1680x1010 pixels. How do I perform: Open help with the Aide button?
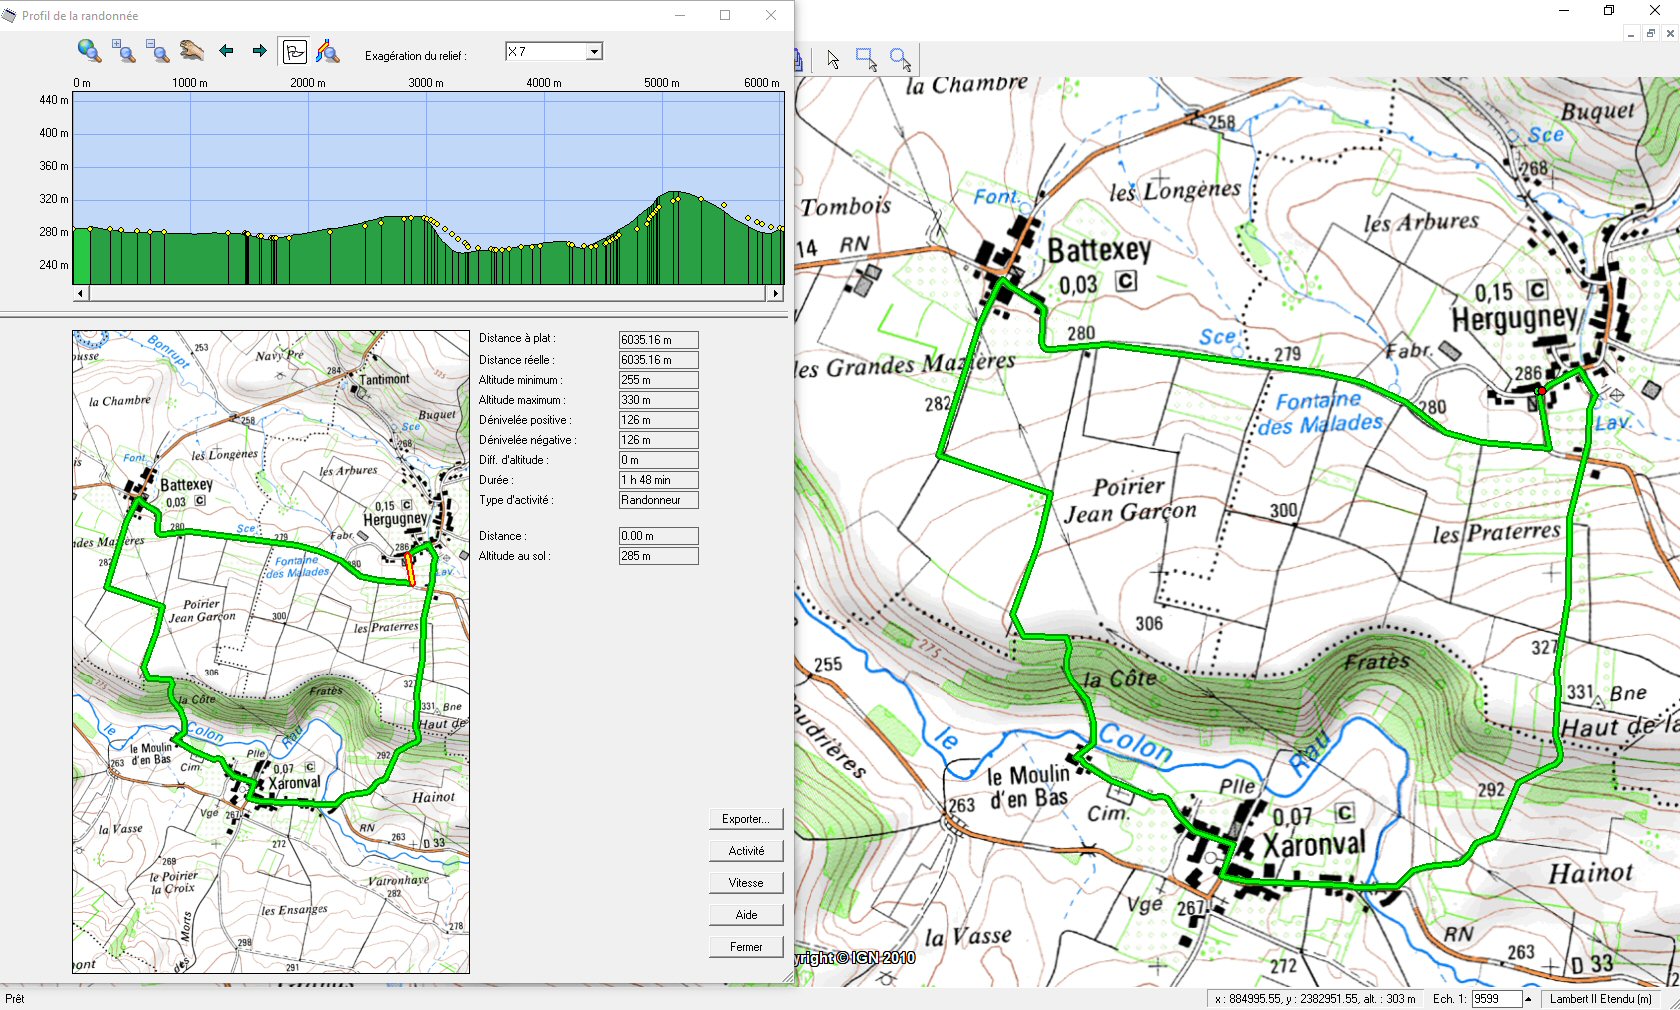[746, 915]
